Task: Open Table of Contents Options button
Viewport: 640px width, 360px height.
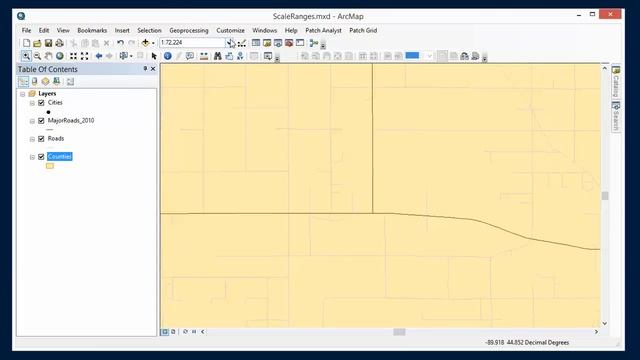Action: (x=70, y=81)
